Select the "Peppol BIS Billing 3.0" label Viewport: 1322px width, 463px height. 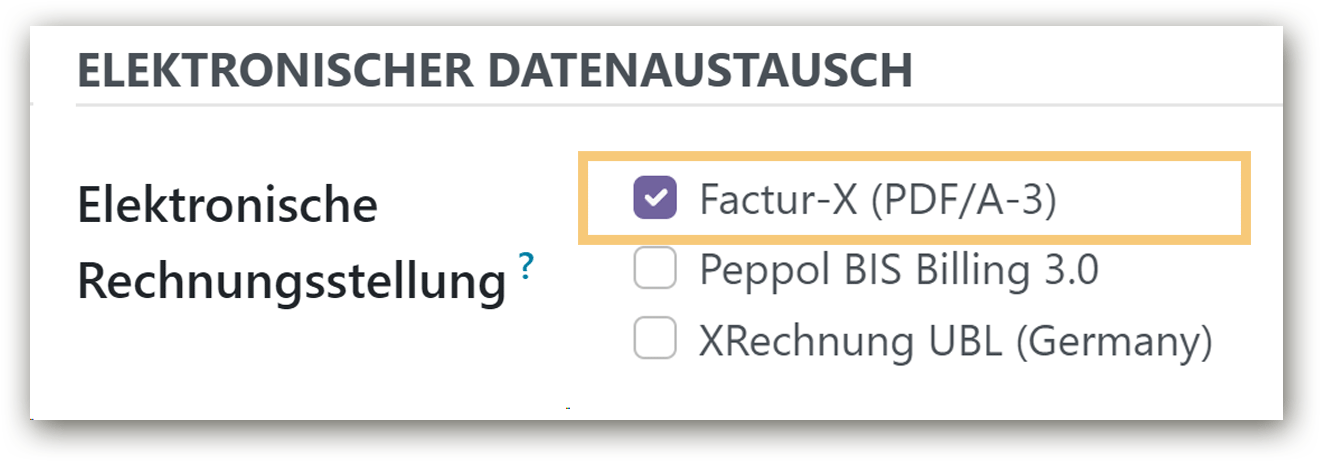[x=898, y=270]
